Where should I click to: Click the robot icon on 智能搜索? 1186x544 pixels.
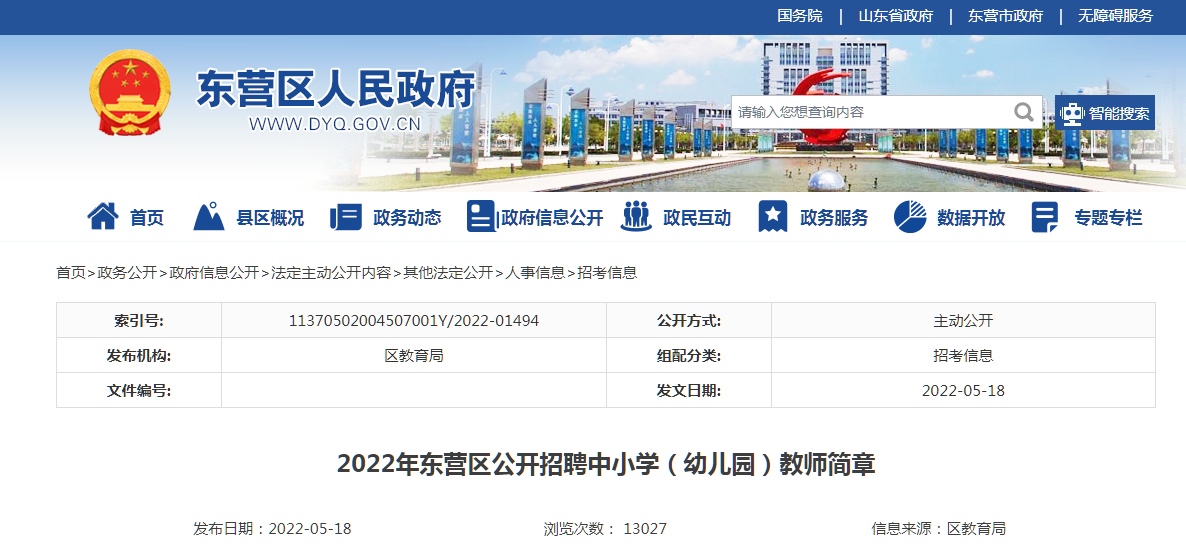tap(1072, 113)
